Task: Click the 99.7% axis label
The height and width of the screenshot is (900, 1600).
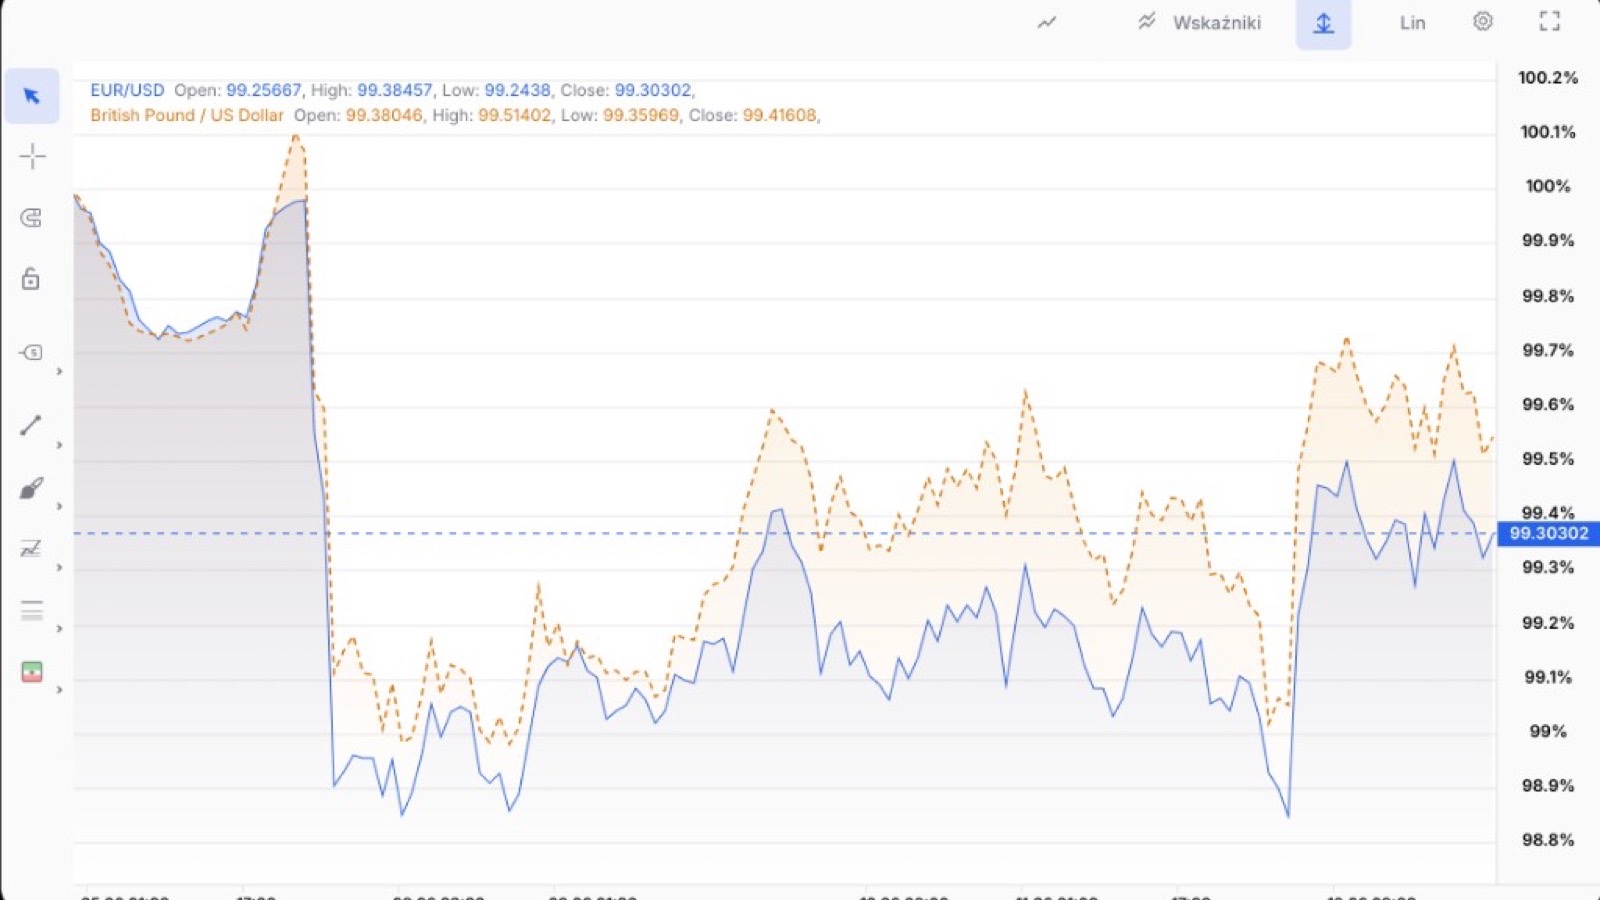Action: pyautogui.click(x=1547, y=350)
